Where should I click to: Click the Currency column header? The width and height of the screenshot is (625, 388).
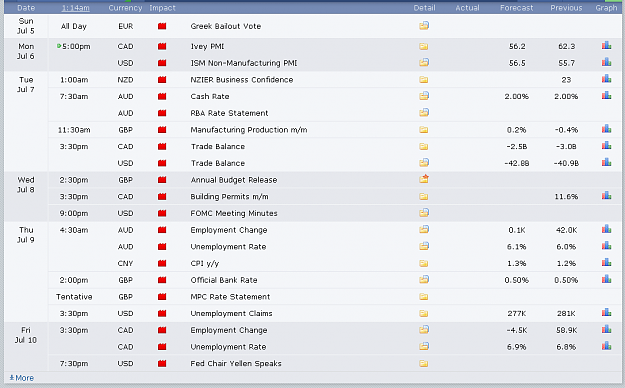[125, 8]
